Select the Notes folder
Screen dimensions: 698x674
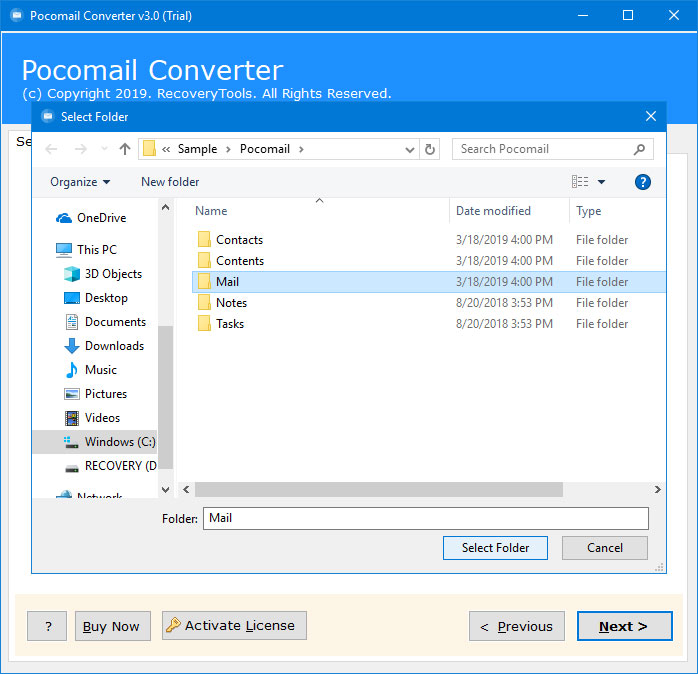222,303
